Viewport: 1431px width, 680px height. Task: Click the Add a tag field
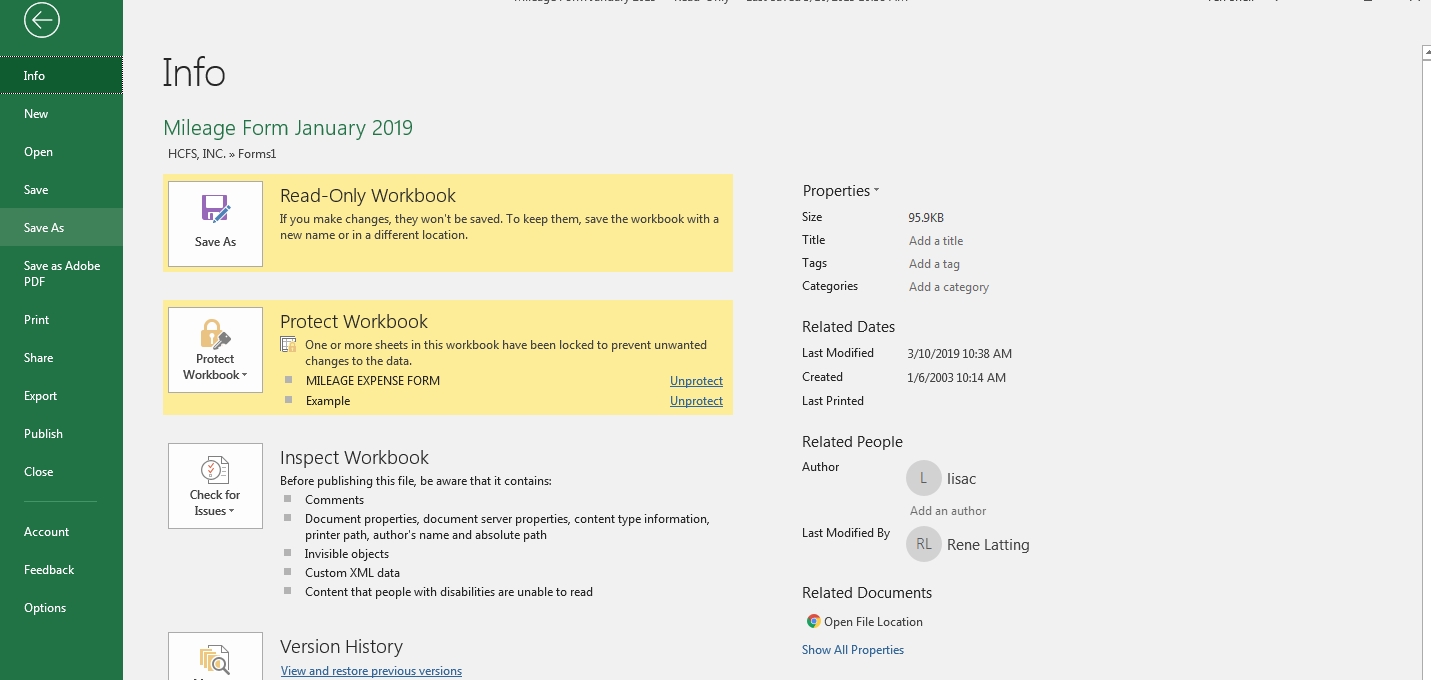934,264
